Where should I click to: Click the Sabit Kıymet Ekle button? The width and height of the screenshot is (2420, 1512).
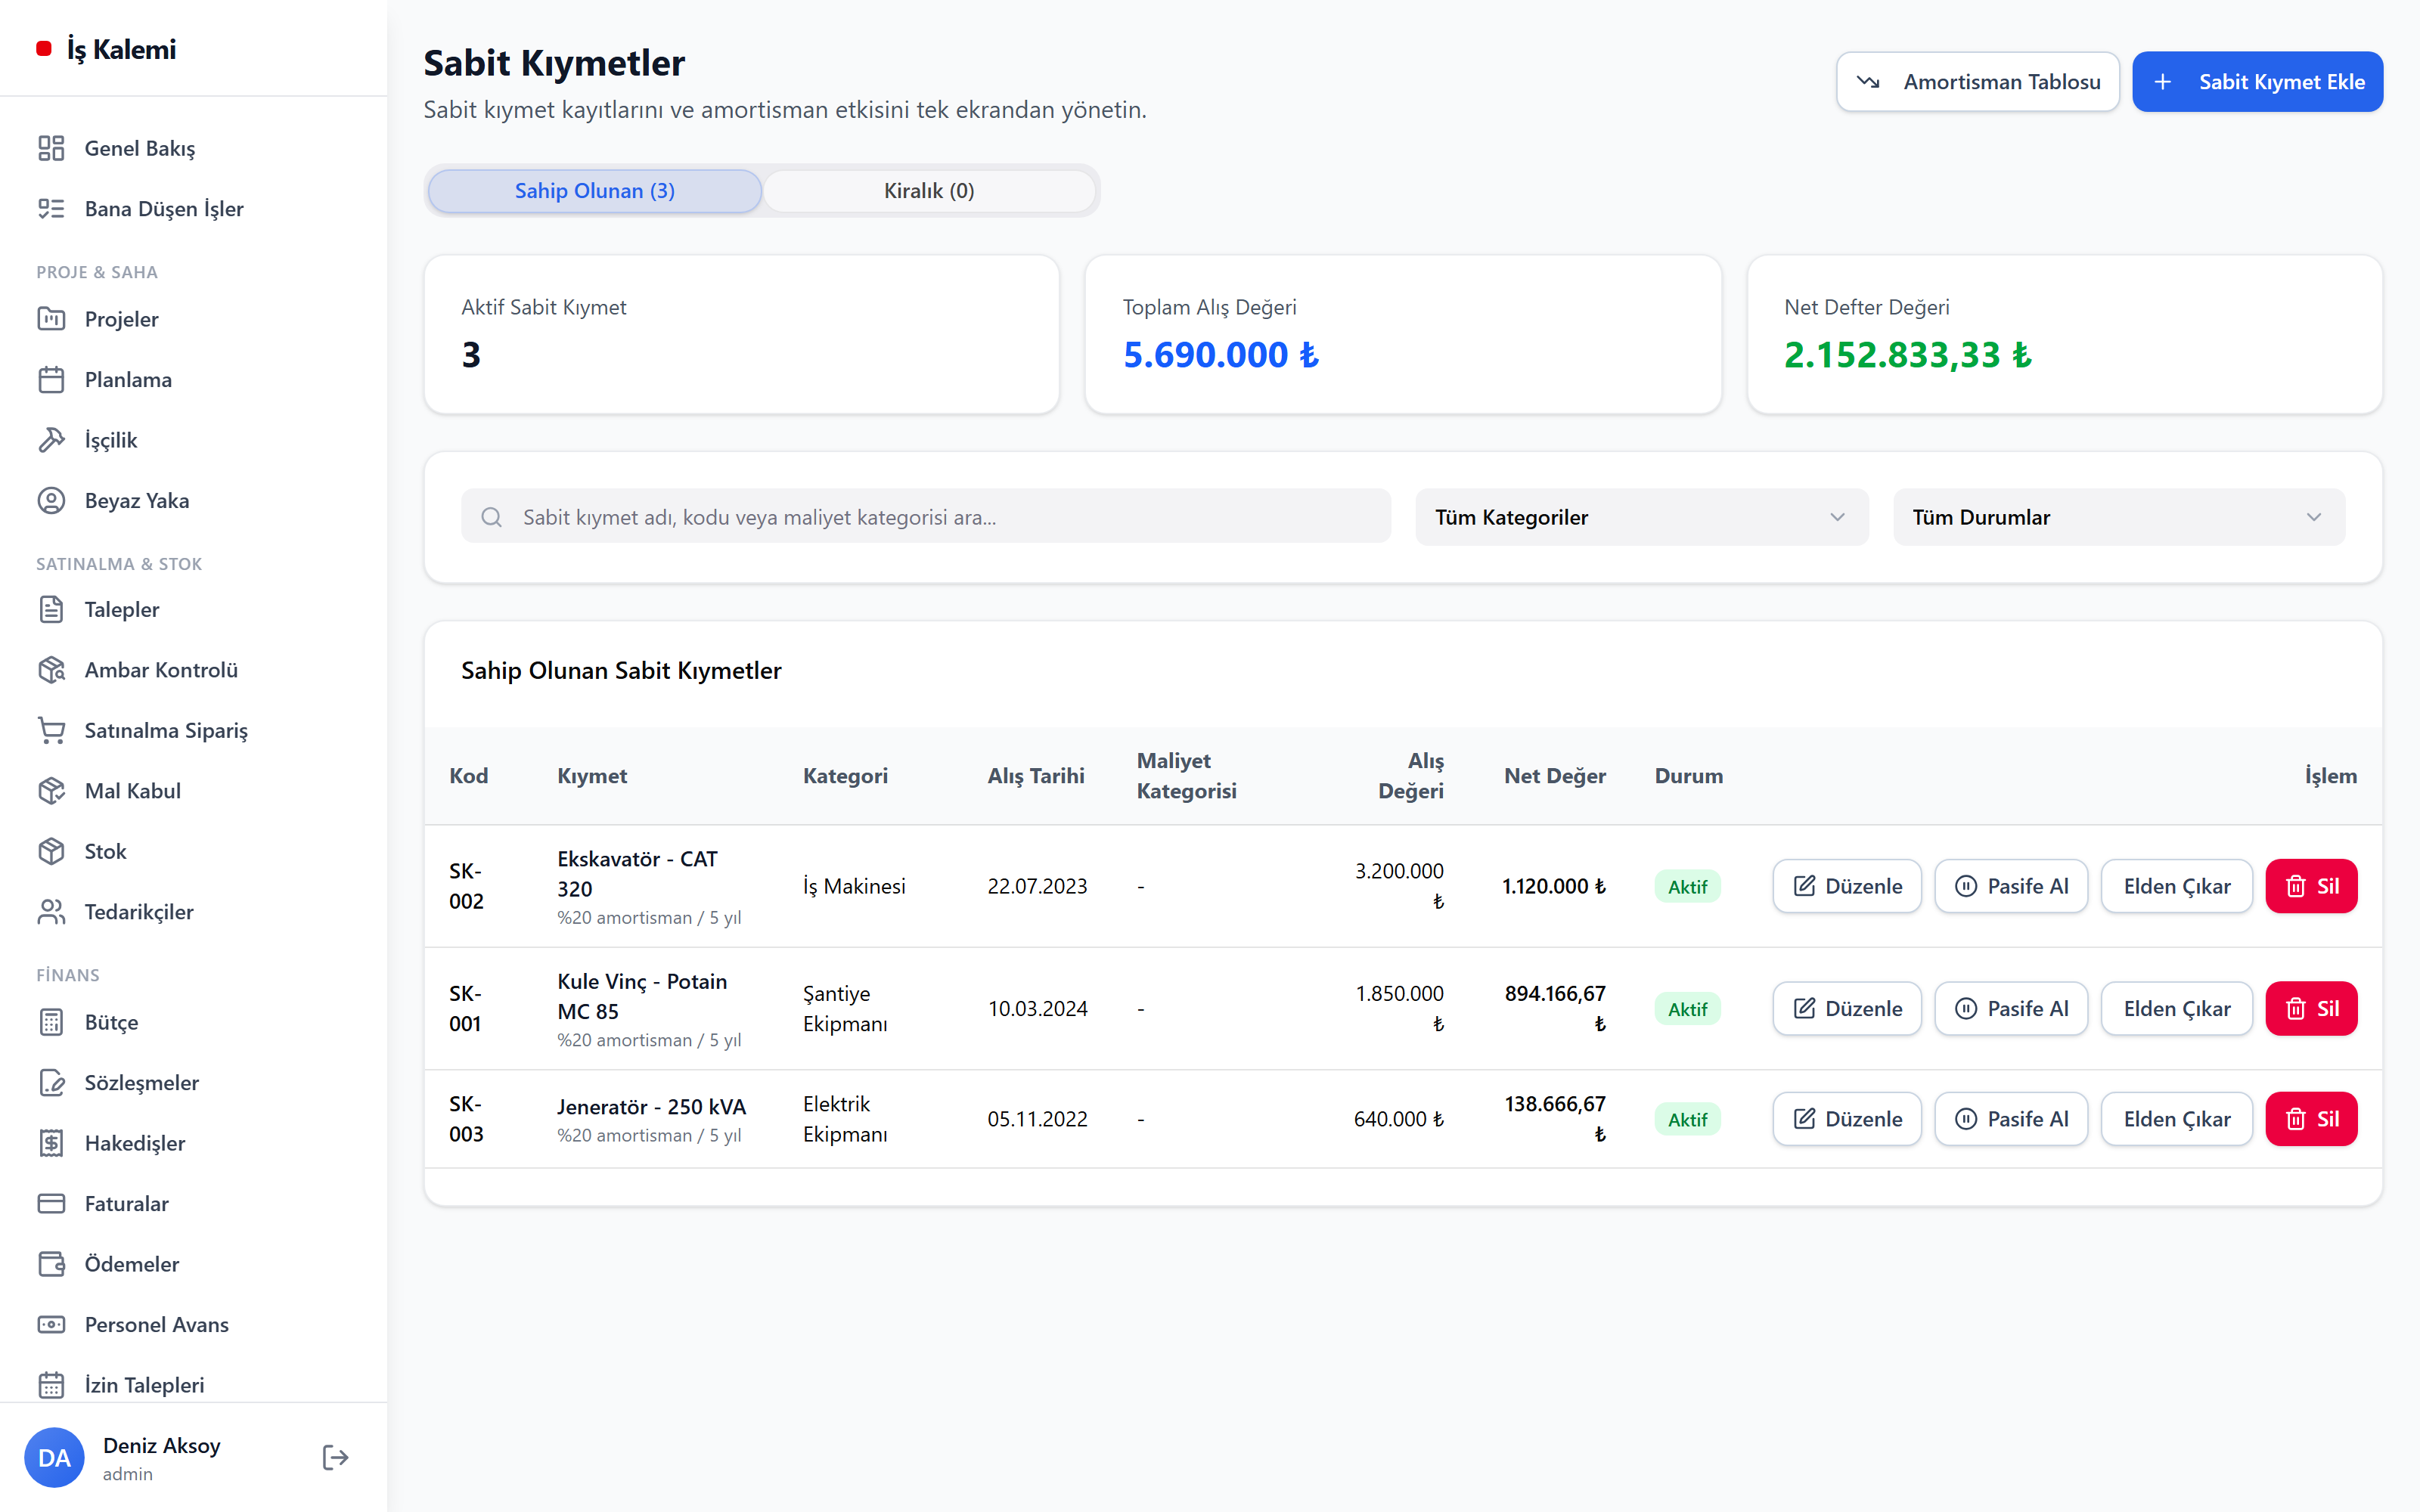point(2257,82)
